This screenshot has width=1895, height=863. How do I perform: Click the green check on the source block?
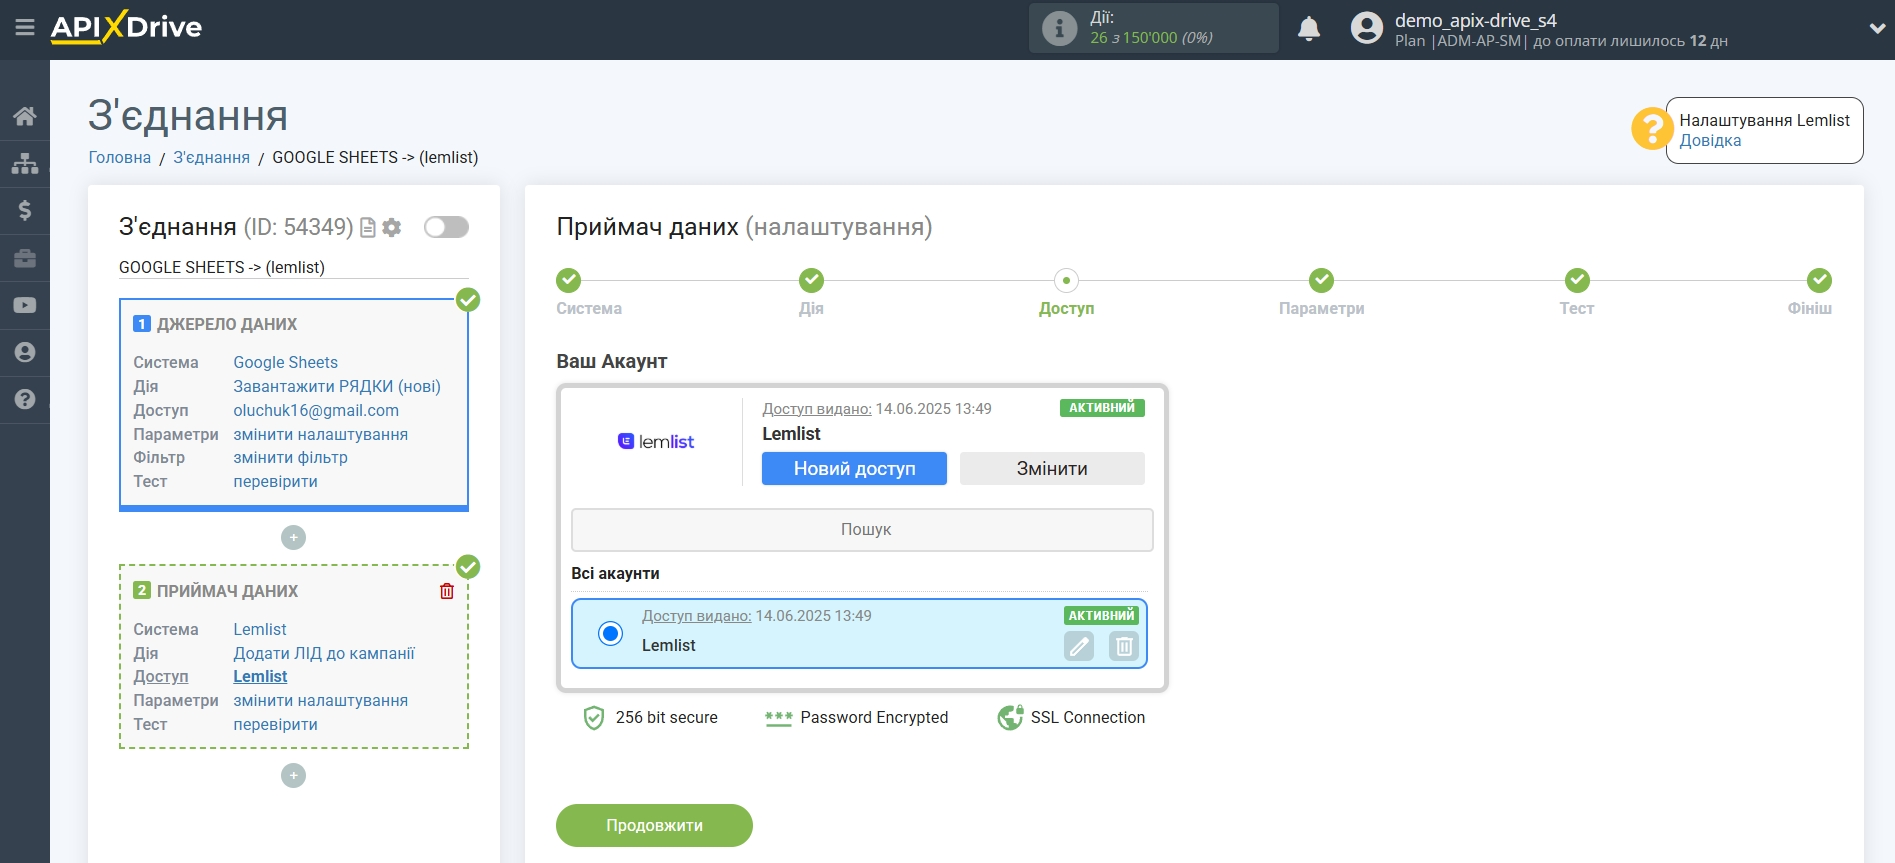coord(468,300)
